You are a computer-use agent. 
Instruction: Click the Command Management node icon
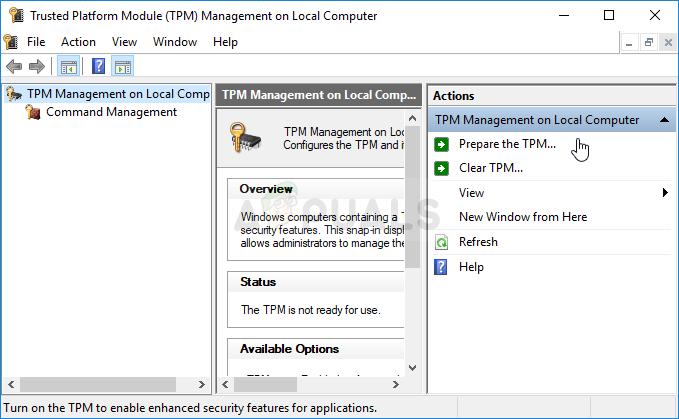tap(33, 112)
